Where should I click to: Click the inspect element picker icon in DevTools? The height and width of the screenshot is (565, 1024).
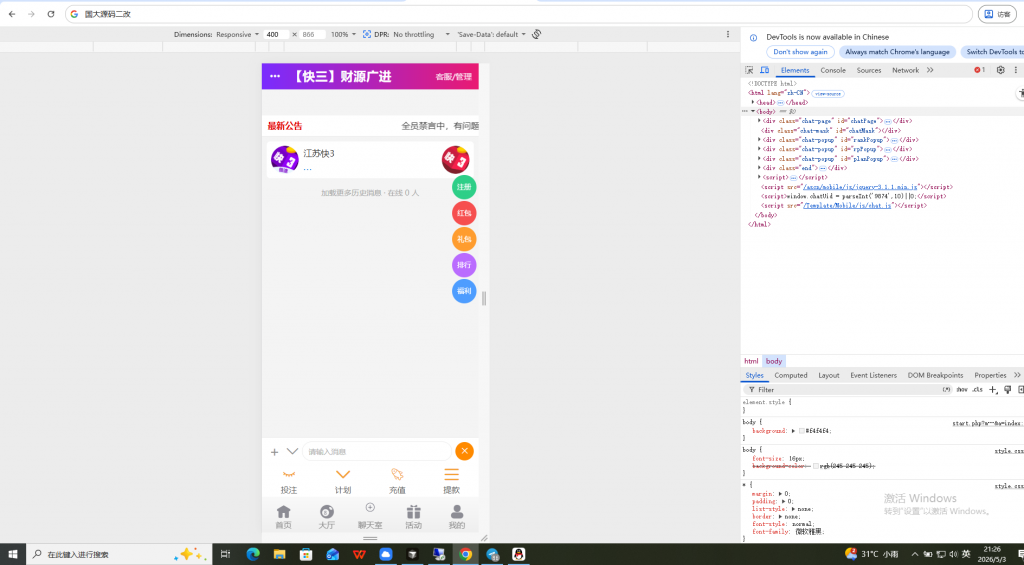749,70
